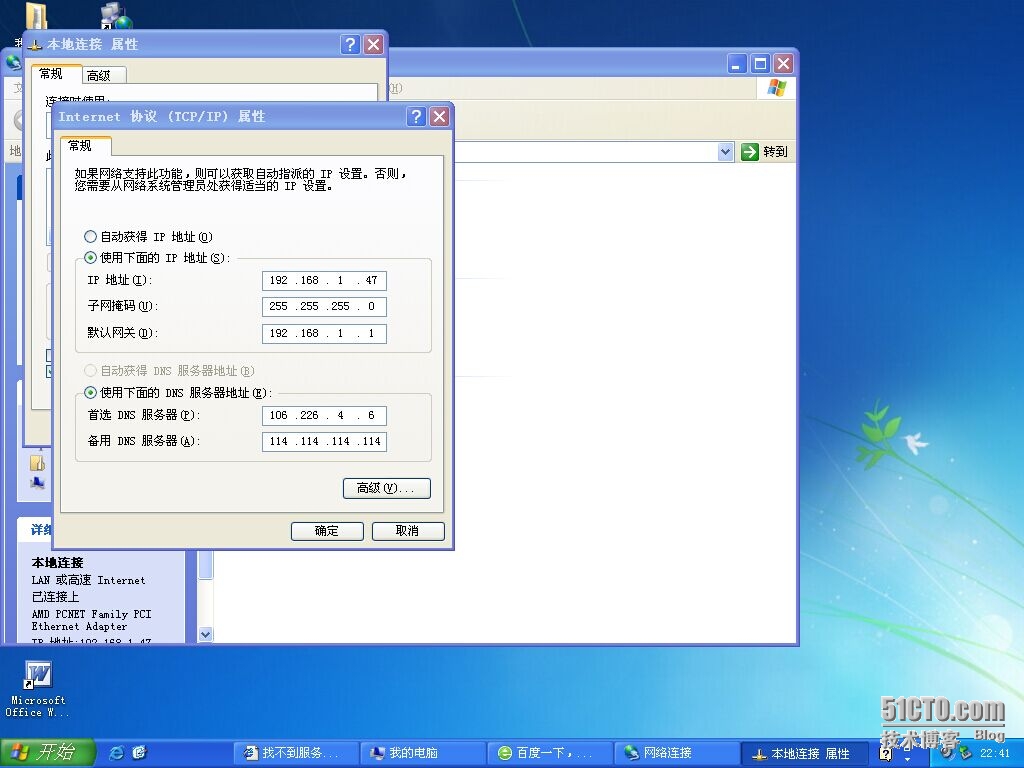Image resolution: width=1024 pixels, height=768 pixels.
Task: Select 使用下面的 IP 地址 radio button
Action: [91, 257]
